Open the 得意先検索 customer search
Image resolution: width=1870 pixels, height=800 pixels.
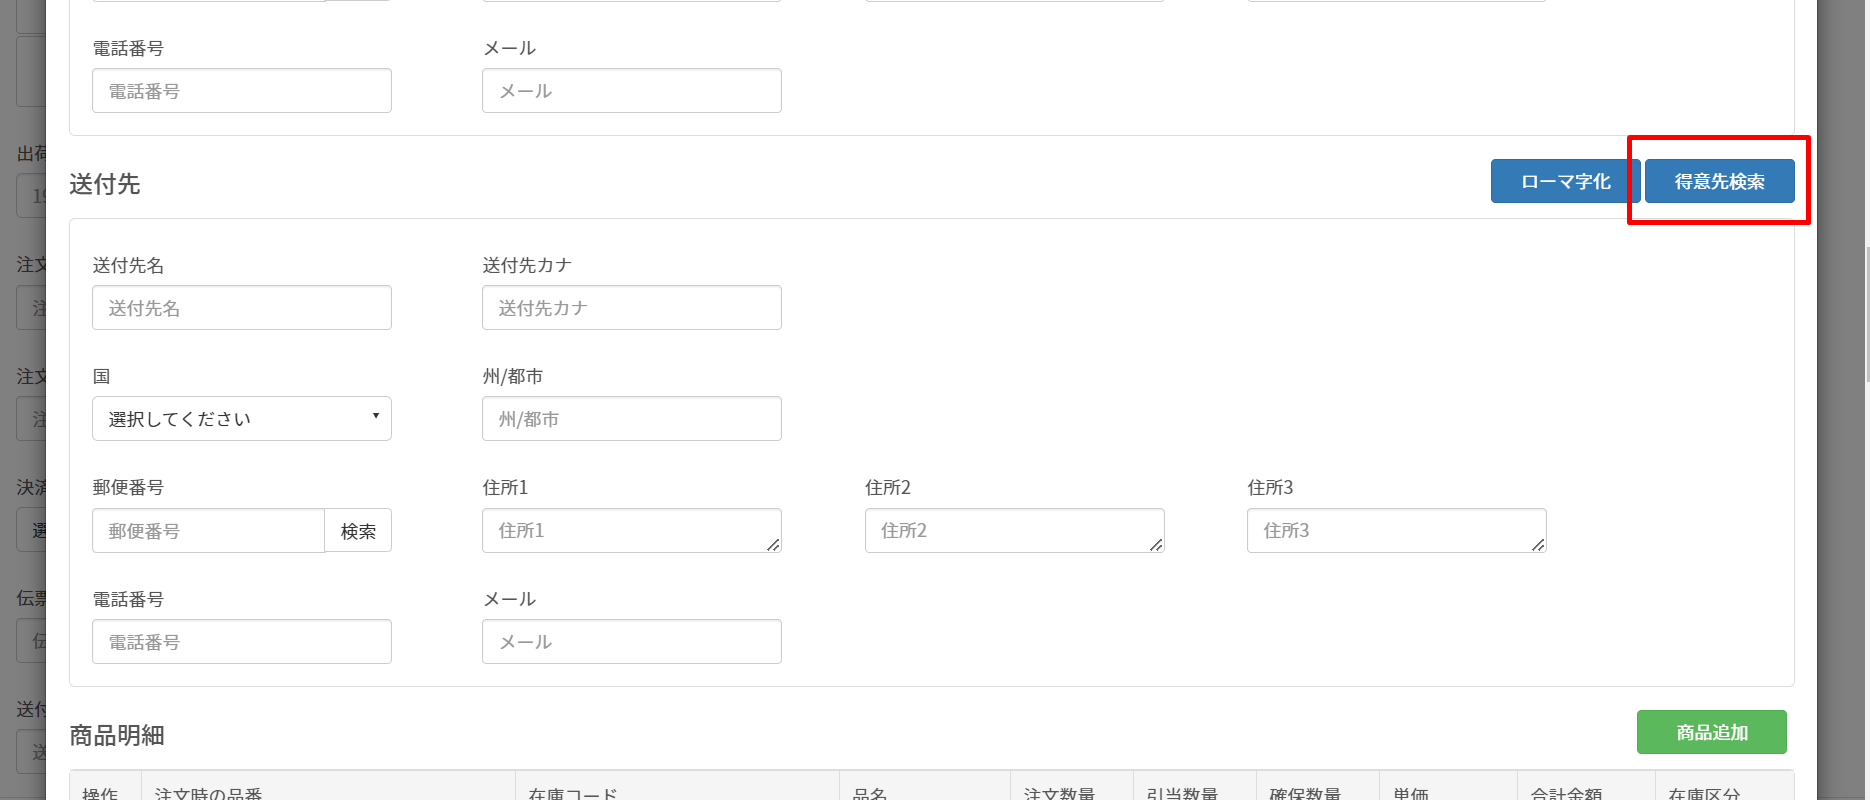click(1719, 181)
